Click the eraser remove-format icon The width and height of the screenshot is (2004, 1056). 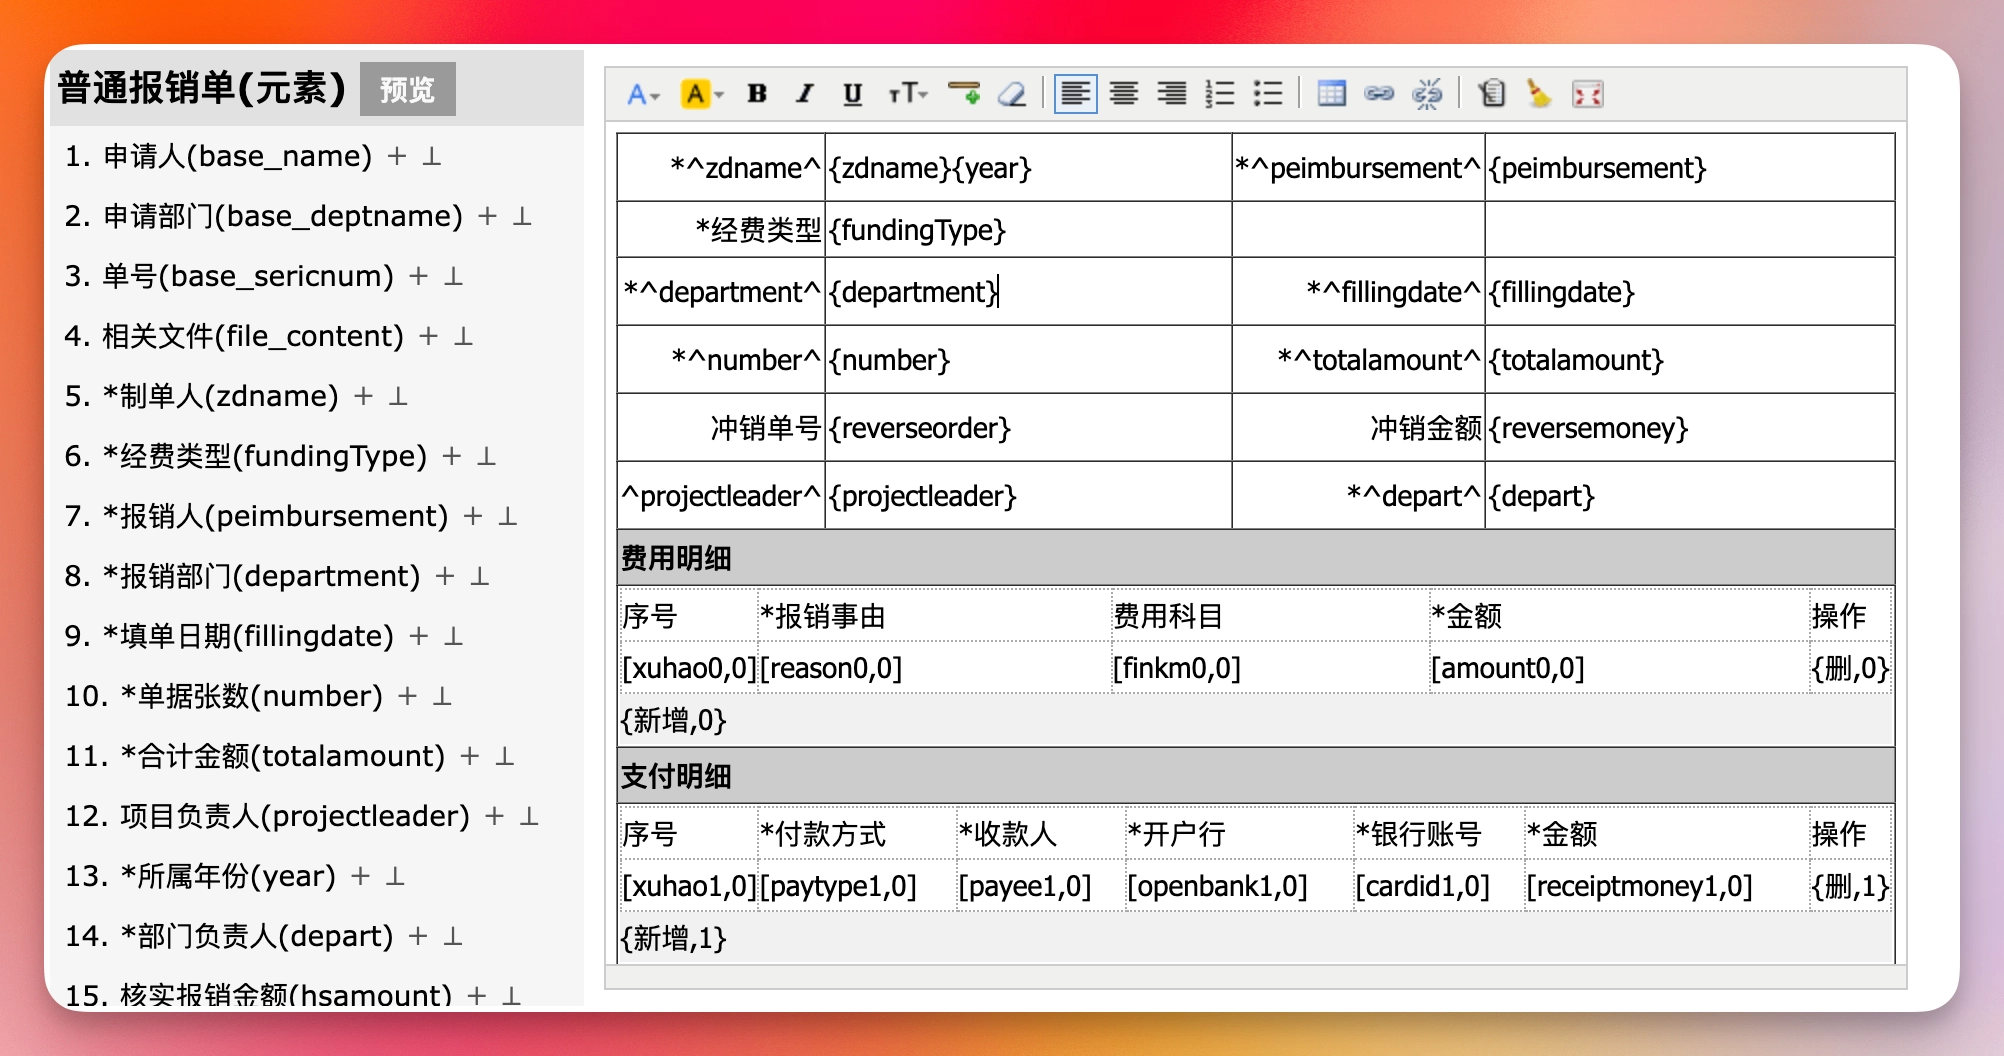[x=1012, y=94]
